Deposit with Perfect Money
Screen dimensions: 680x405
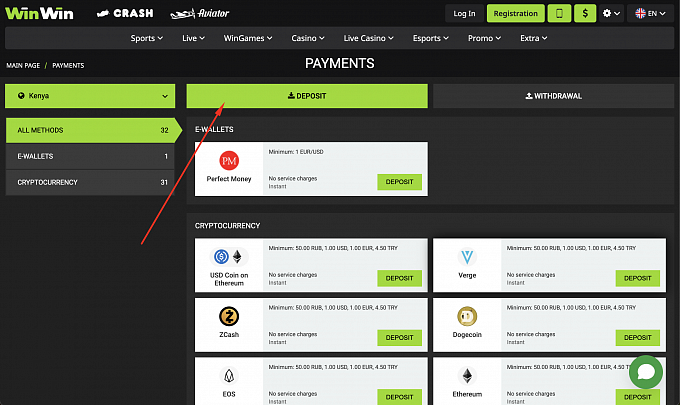[x=399, y=182]
